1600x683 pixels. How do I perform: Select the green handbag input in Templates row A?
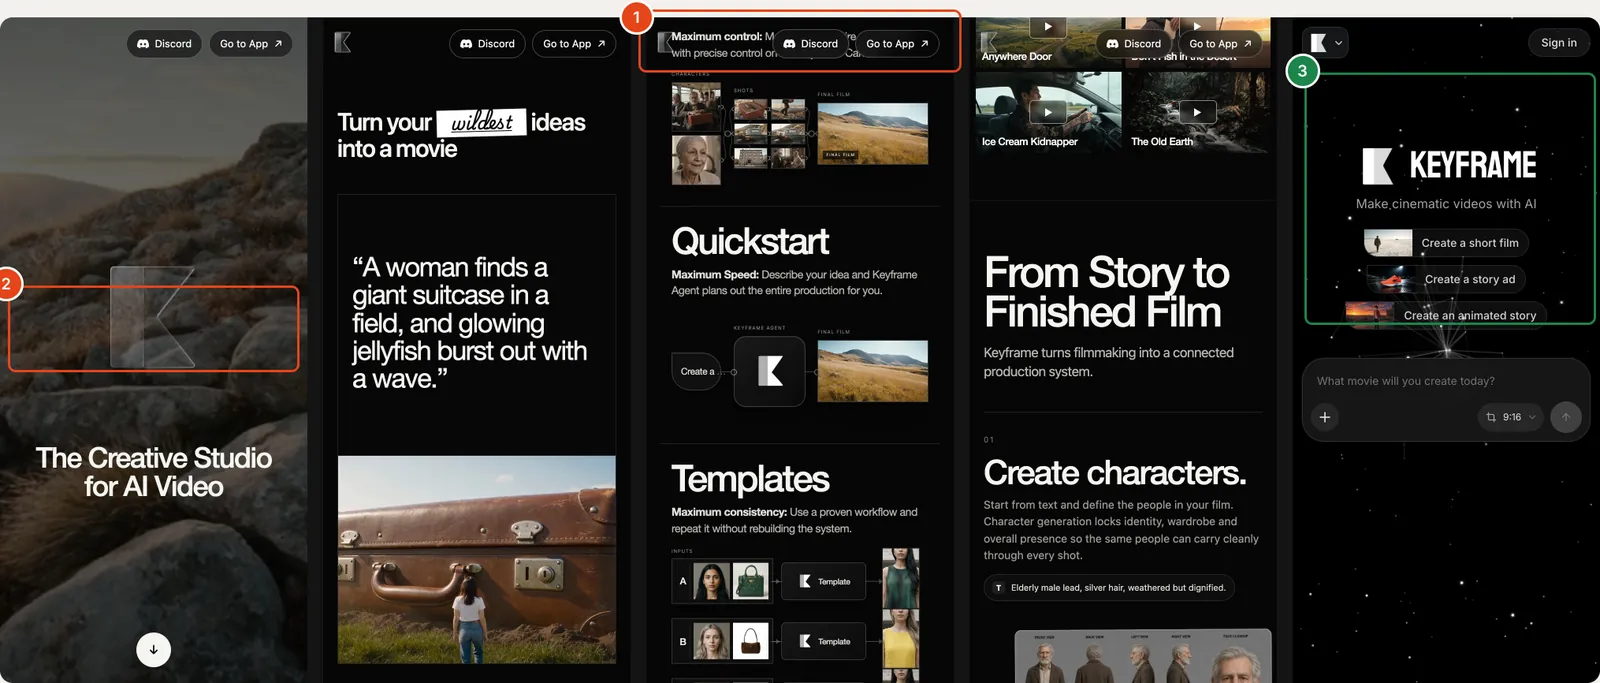[x=751, y=582]
